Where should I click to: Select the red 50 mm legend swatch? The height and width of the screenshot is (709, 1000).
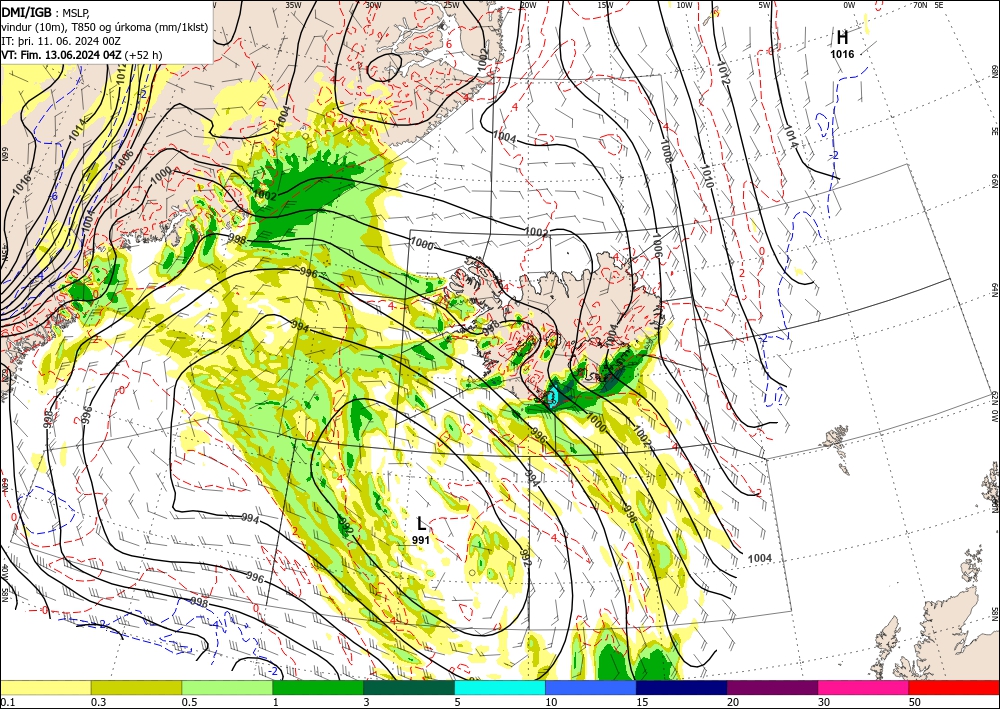click(x=954, y=687)
